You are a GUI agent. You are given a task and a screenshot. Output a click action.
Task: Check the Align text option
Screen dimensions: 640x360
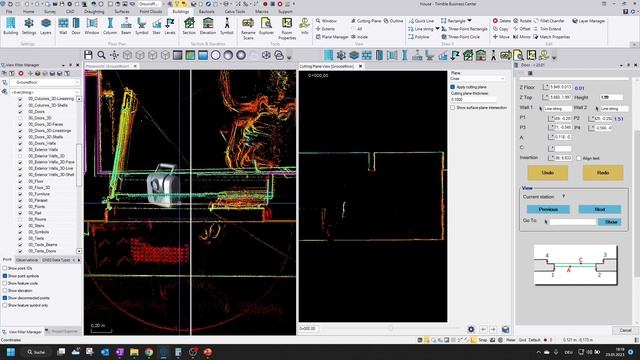[x=579, y=158]
